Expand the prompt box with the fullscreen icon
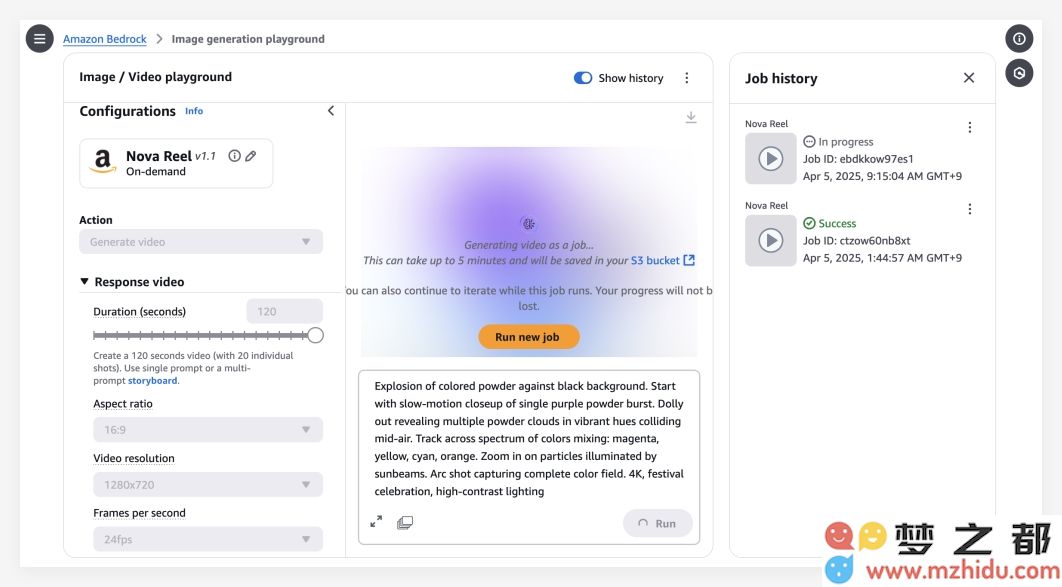The image size is (1062, 587). click(x=376, y=522)
